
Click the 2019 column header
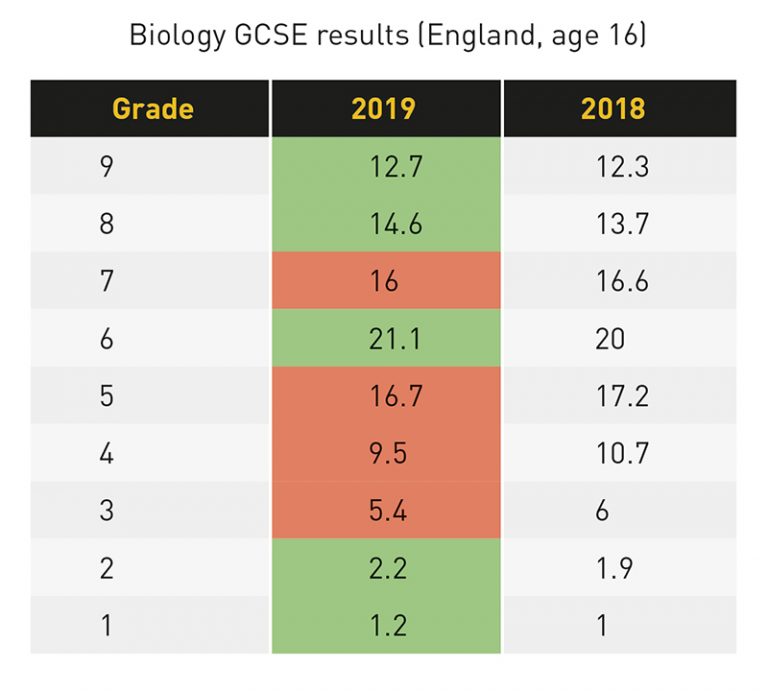click(x=384, y=108)
